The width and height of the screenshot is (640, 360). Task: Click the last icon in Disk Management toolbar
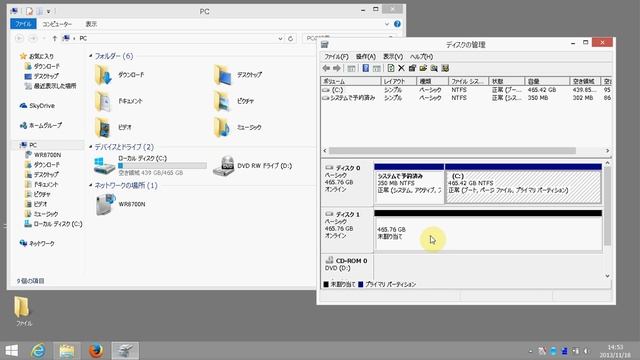coord(445,68)
